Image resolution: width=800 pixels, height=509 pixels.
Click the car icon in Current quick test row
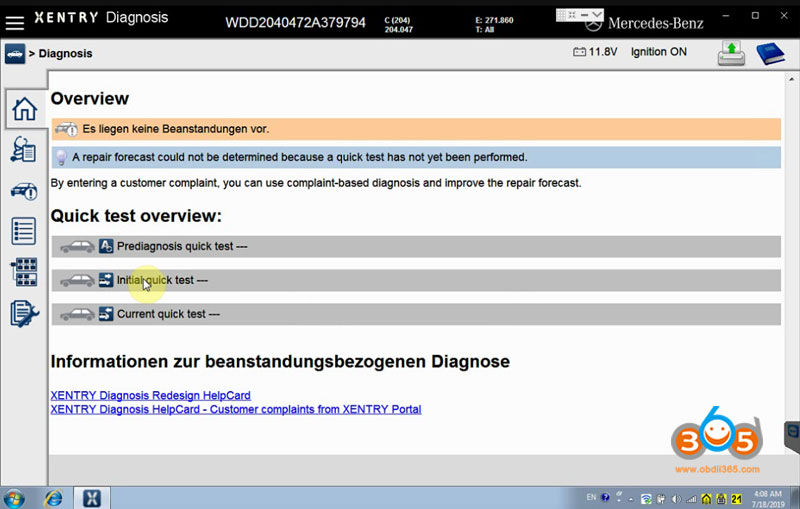tap(77, 315)
